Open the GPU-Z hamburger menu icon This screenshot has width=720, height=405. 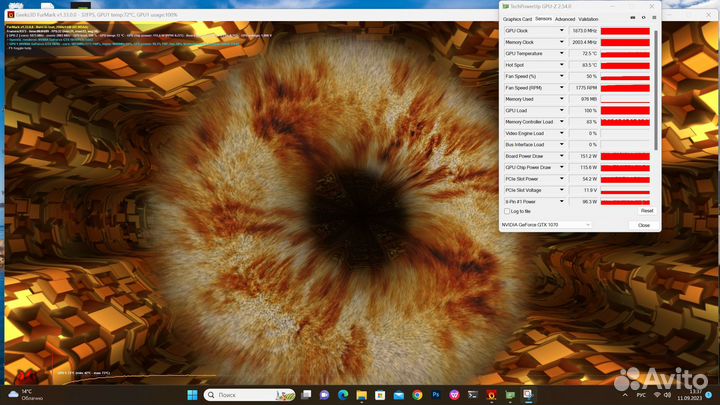pyautogui.click(x=653, y=18)
